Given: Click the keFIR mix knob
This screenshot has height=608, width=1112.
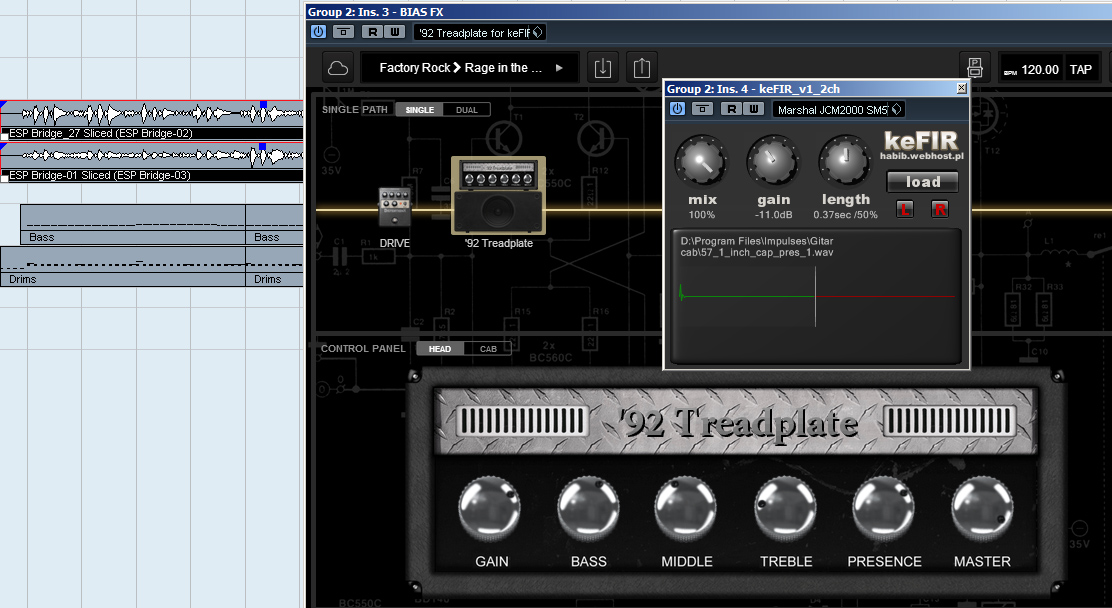Looking at the screenshot, I should 701,162.
